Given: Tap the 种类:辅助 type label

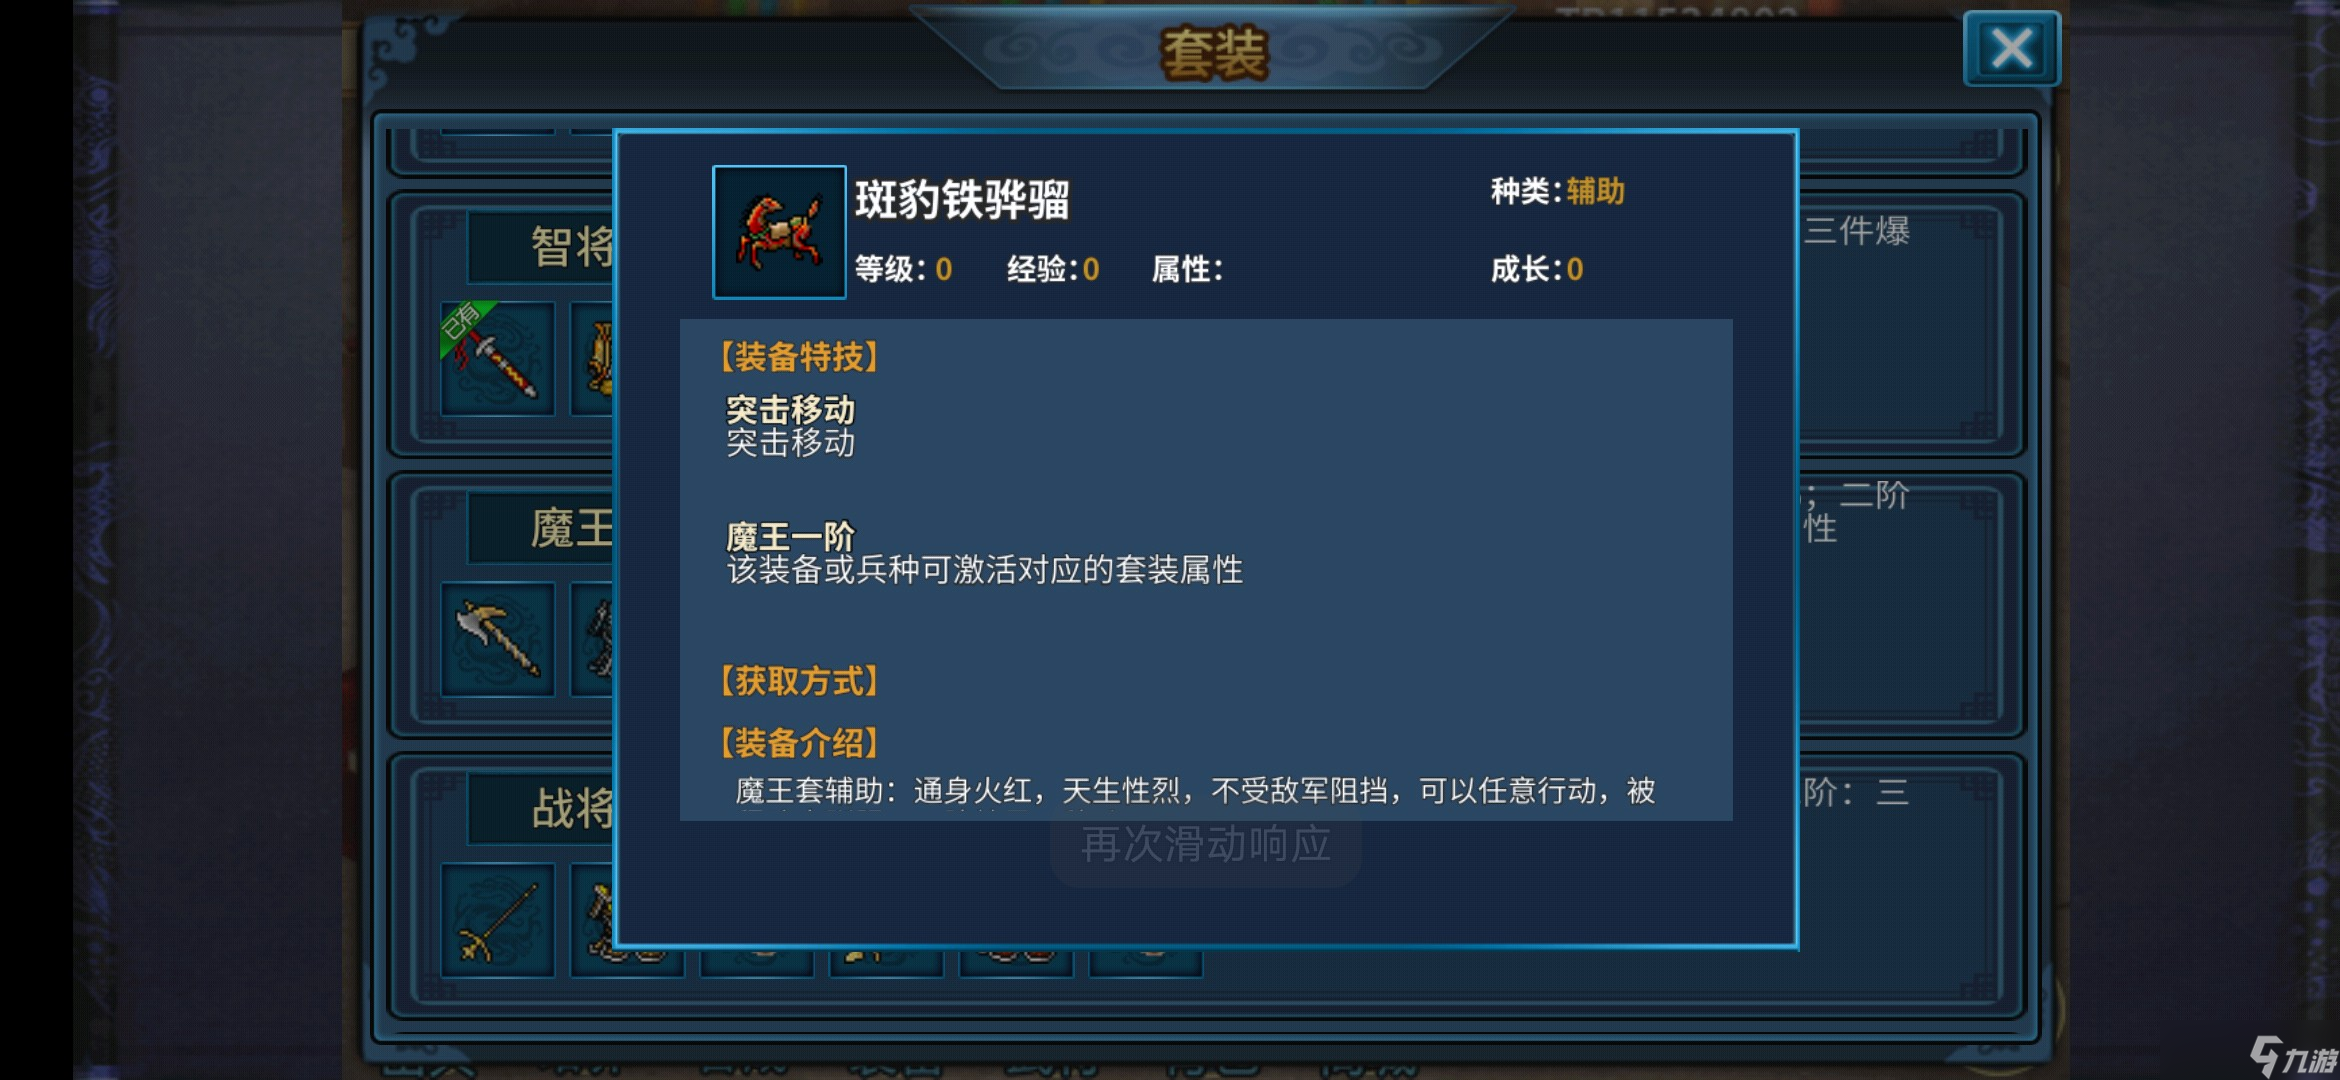Looking at the screenshot, I should click(1557, 191).
